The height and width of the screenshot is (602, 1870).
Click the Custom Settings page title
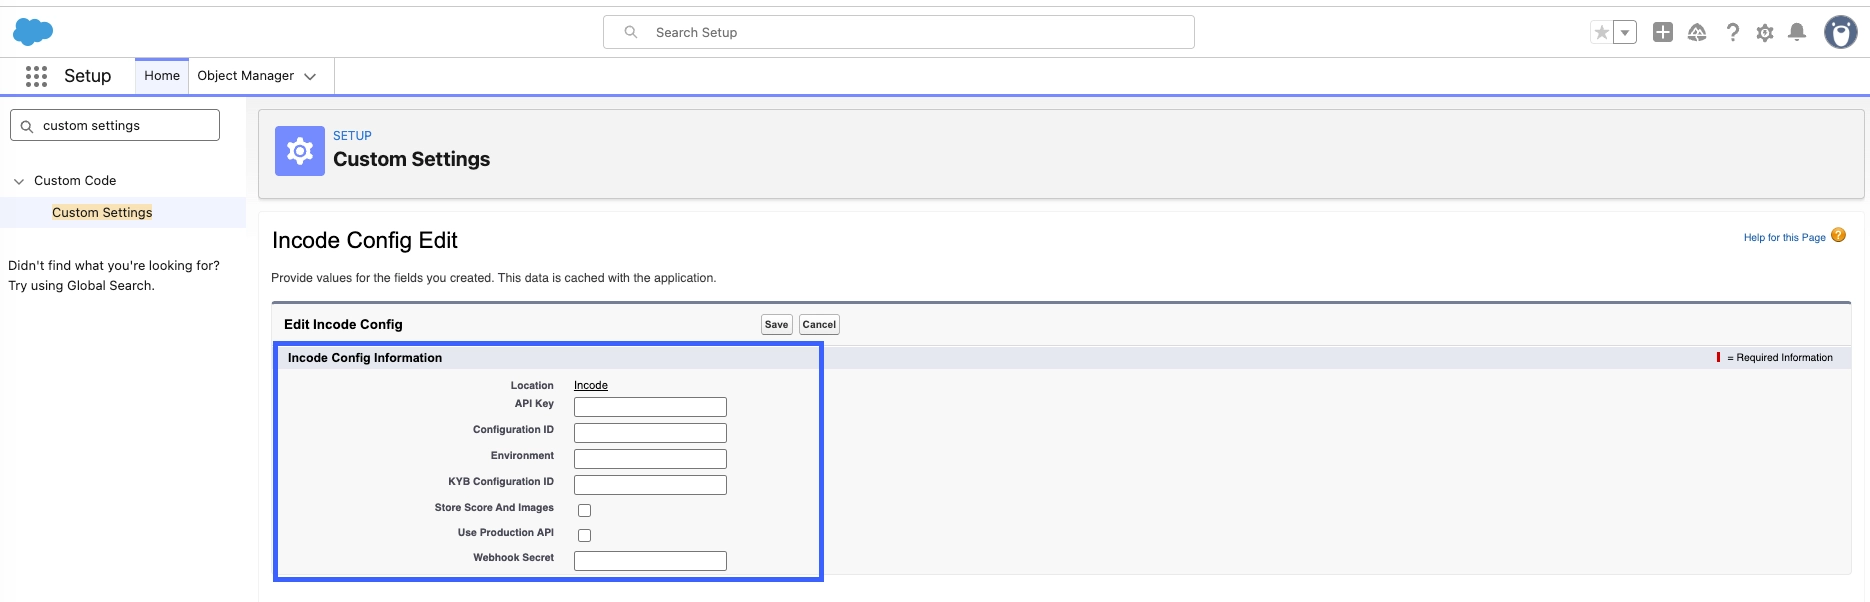[412, 160]
